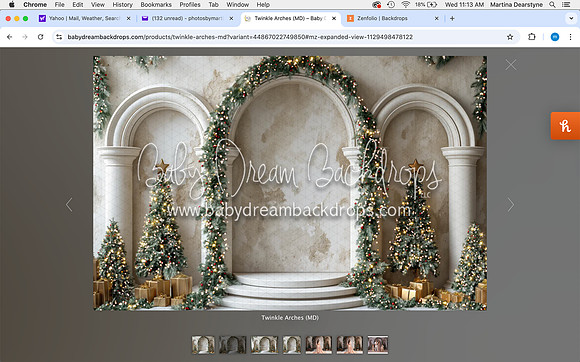Image resolution: width=580 pixels, height=362 pixels.
Task: Click the main Twinkle Arches backdrop image
Action: [x=290, y=183]
